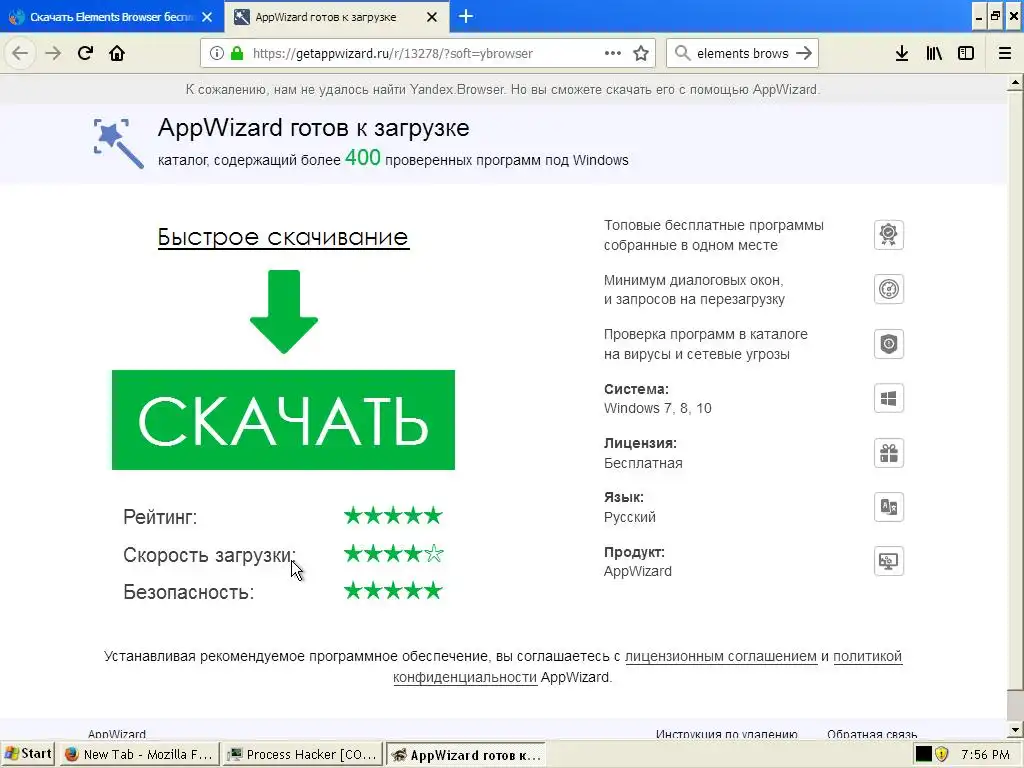The width and height of the screenshot is (1024, 768).
Task: Open the Быстрое скачивание link
Action: pos(283,237)
